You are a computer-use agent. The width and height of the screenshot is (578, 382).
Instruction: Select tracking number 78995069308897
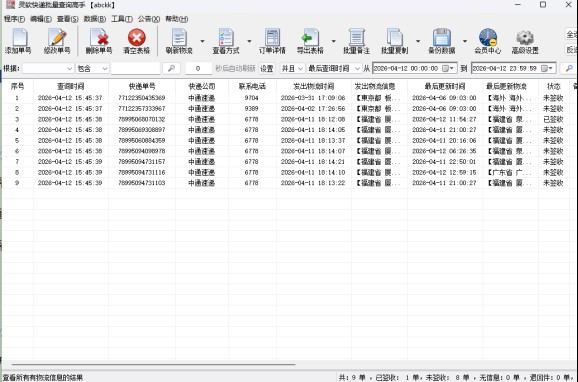(142, 130)
